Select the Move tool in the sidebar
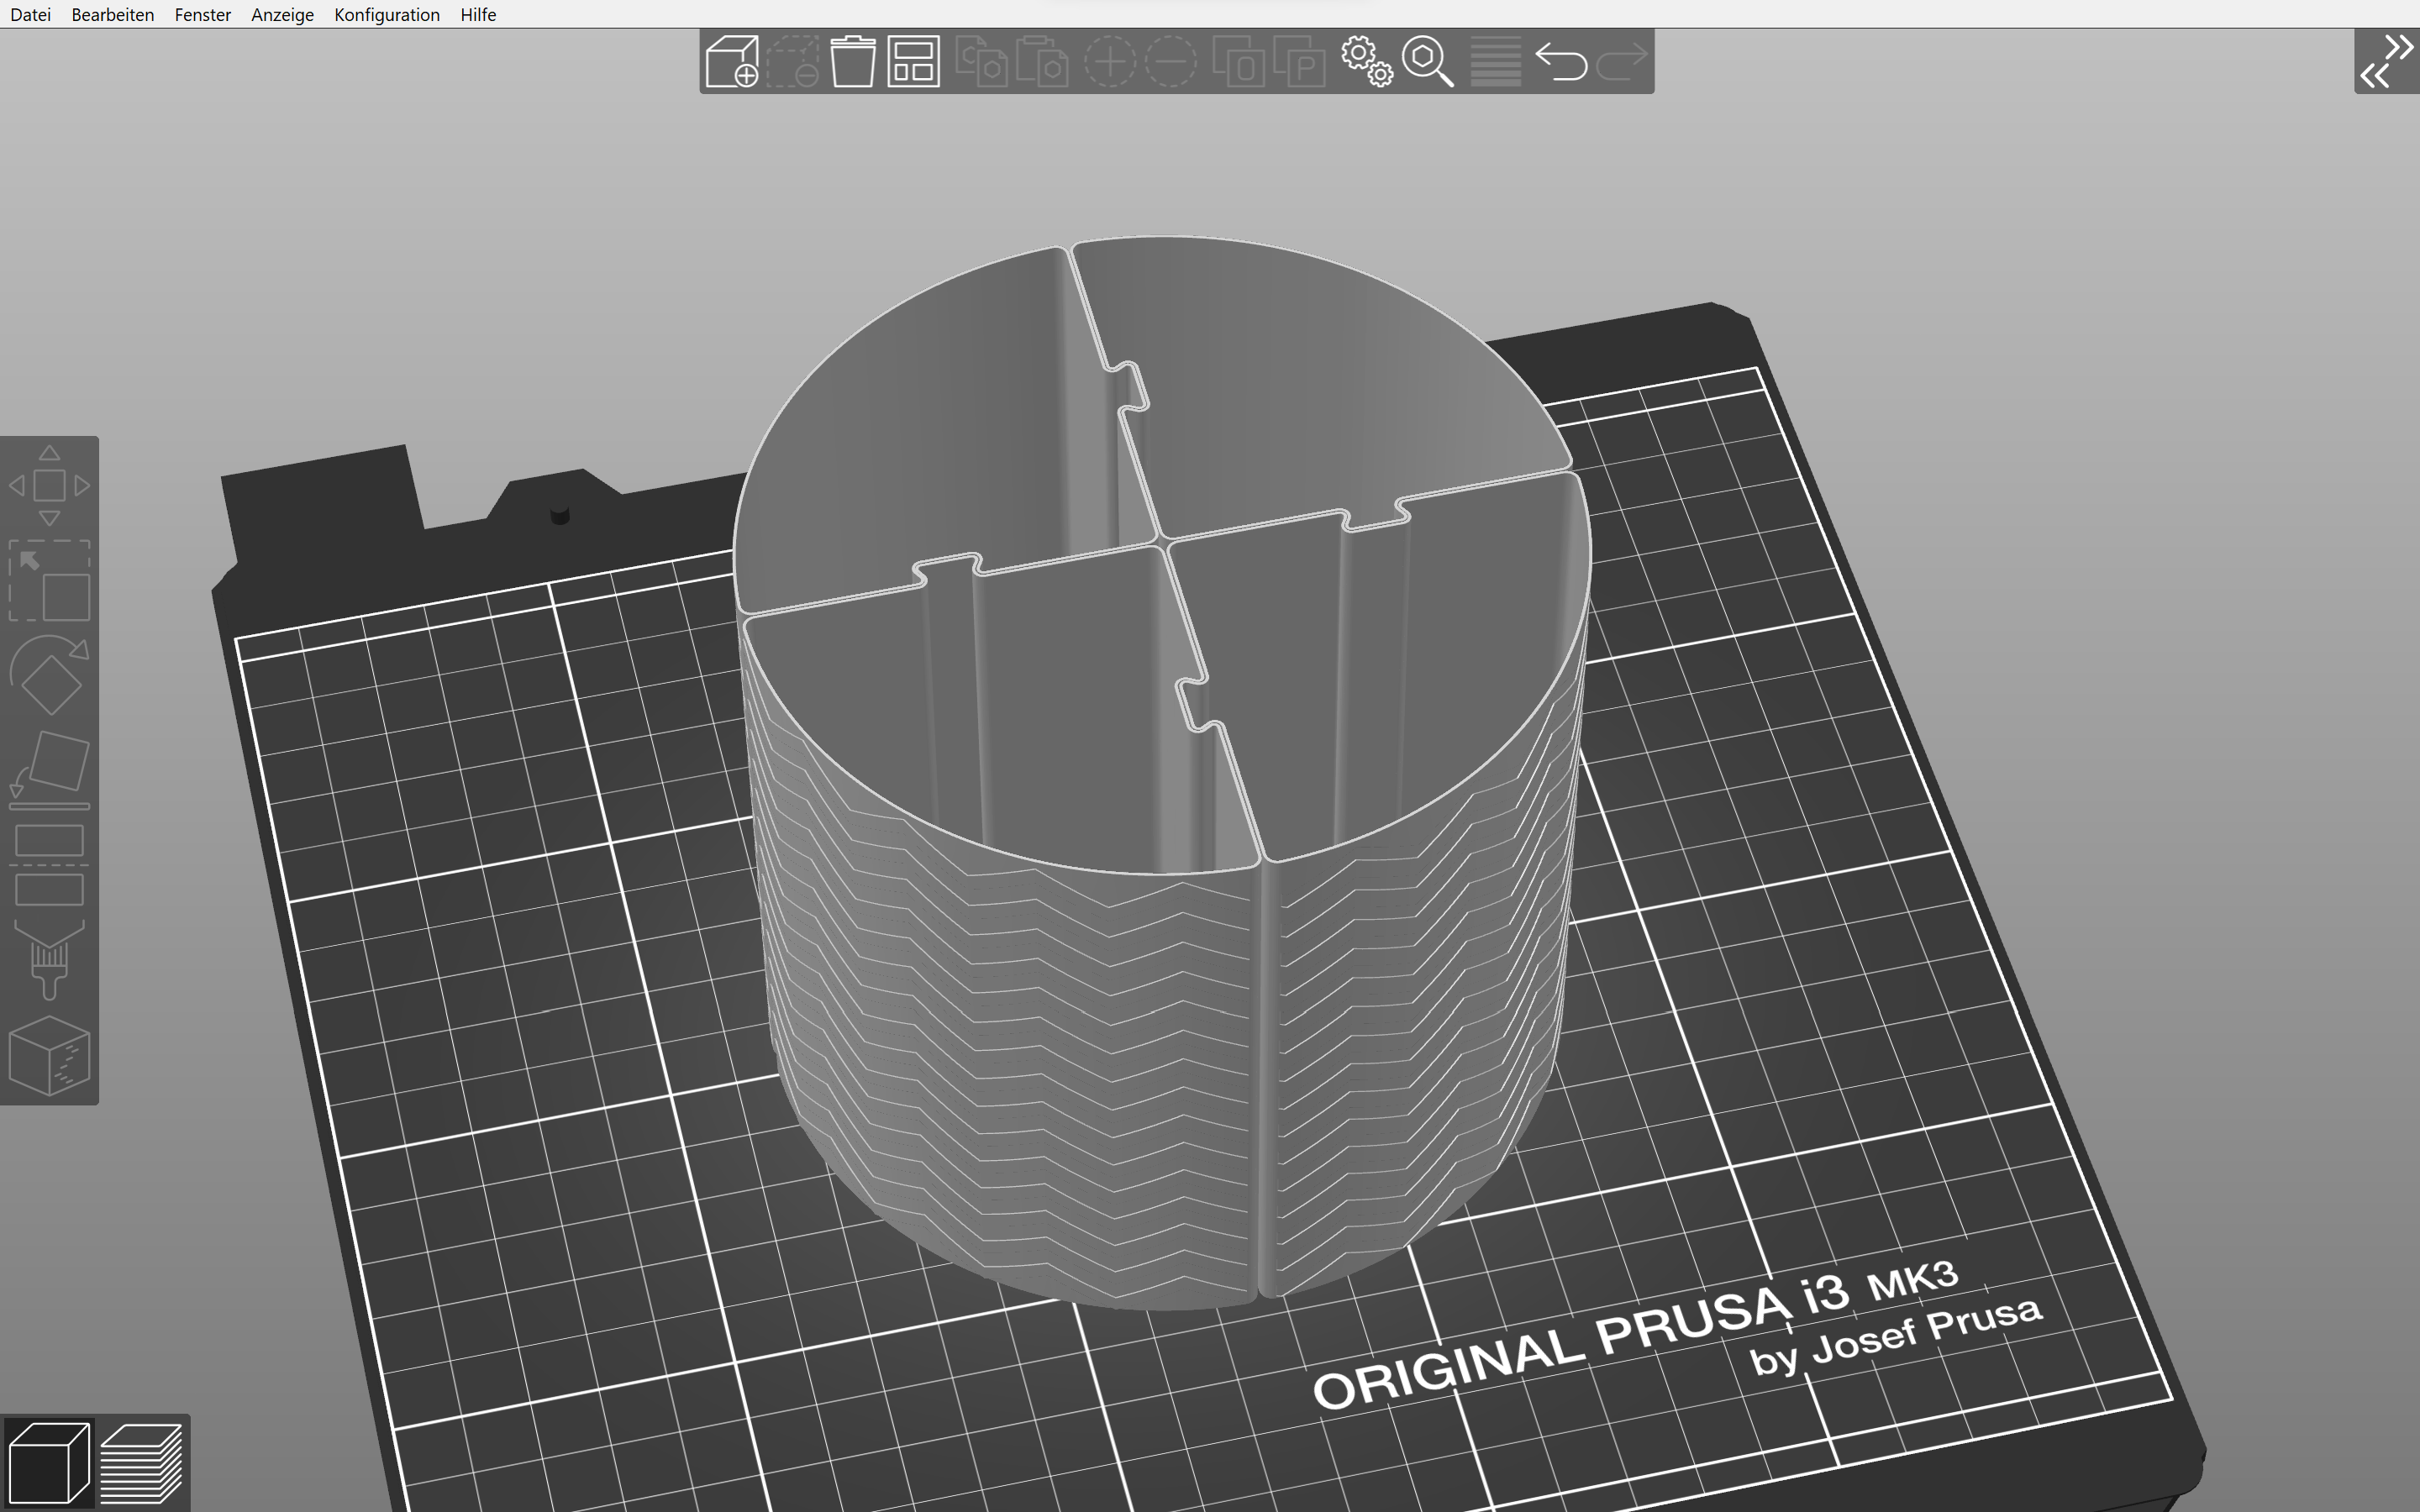This screenshot has width=2420, height=1512. tap(49, 485)
